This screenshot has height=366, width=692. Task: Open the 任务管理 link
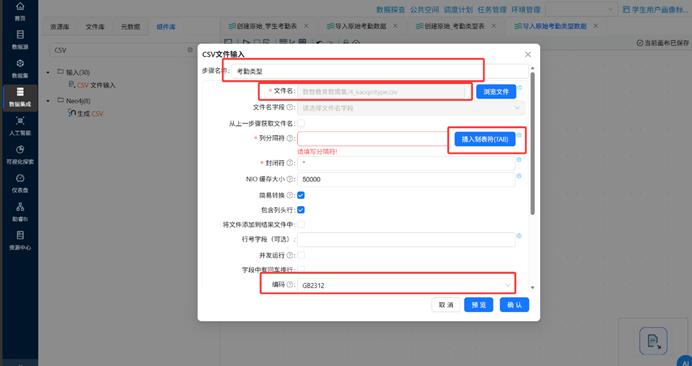pos(492,9)
